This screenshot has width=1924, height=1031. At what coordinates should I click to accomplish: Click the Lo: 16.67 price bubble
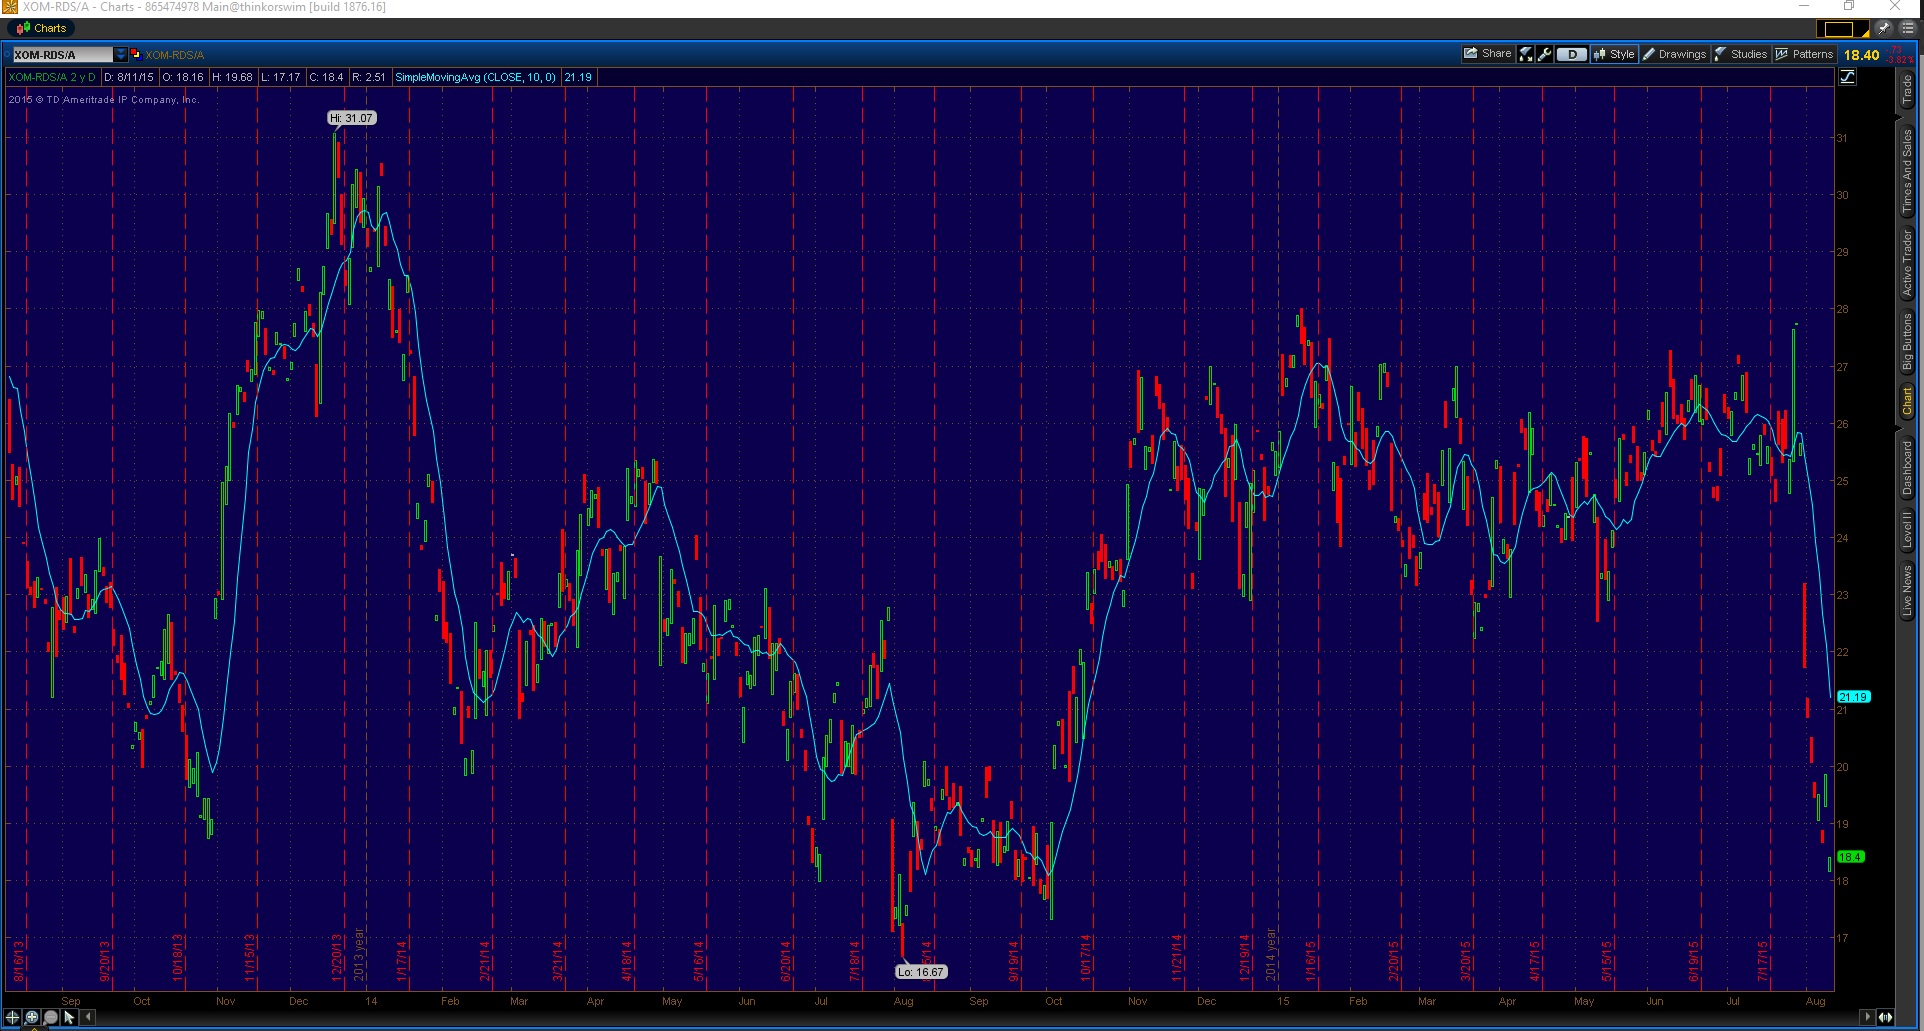pyautogui.click(x=920, y=972)
